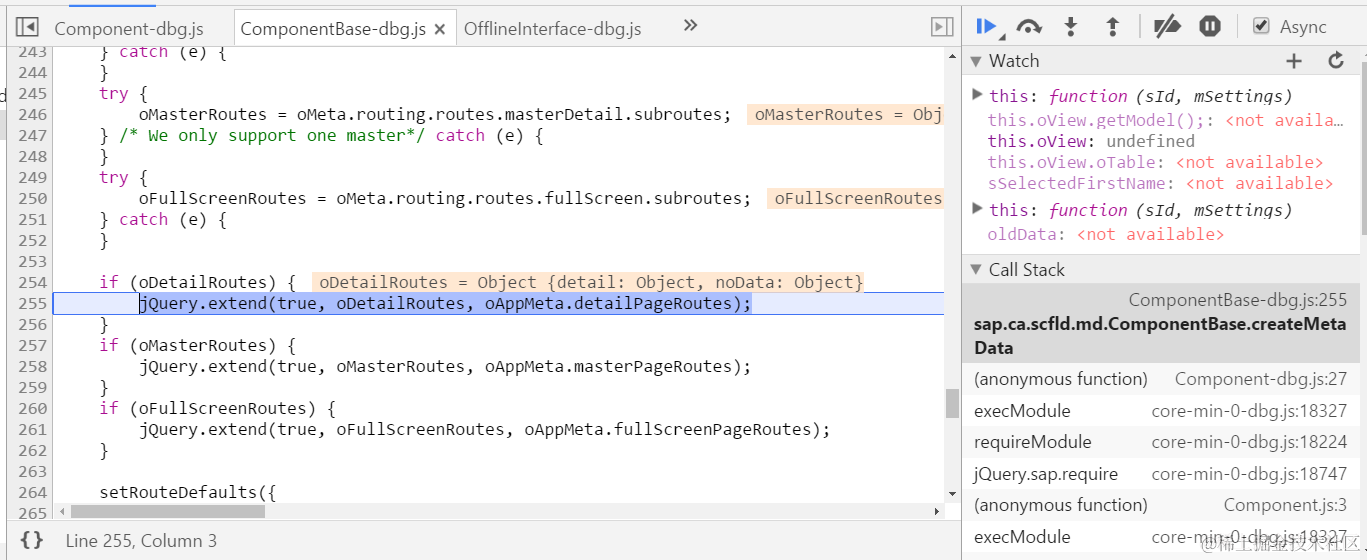1367x560 pixels.
Task: Toggle pause on exceptions
Action: pos(1210,27)
